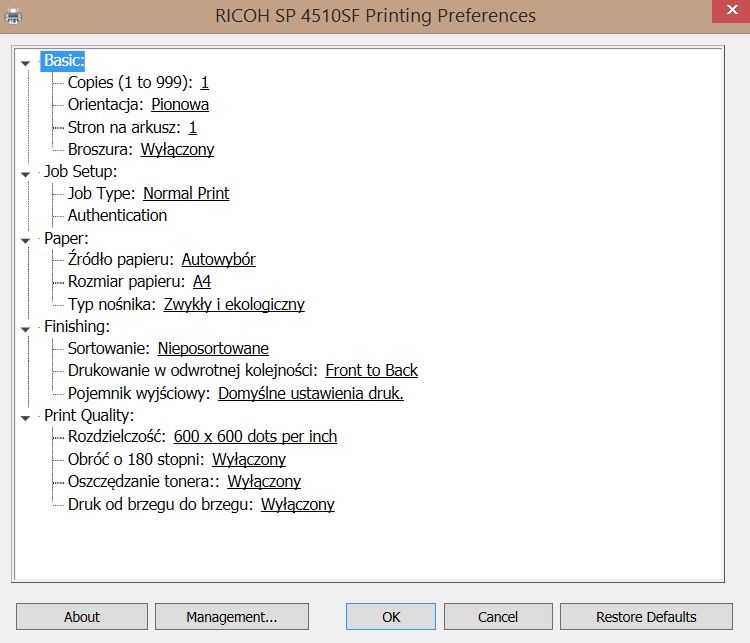Screen dimensions: 750x643
Task: Change Oszczędzanie tonera value Wyłączony
Action: [264, 481]
